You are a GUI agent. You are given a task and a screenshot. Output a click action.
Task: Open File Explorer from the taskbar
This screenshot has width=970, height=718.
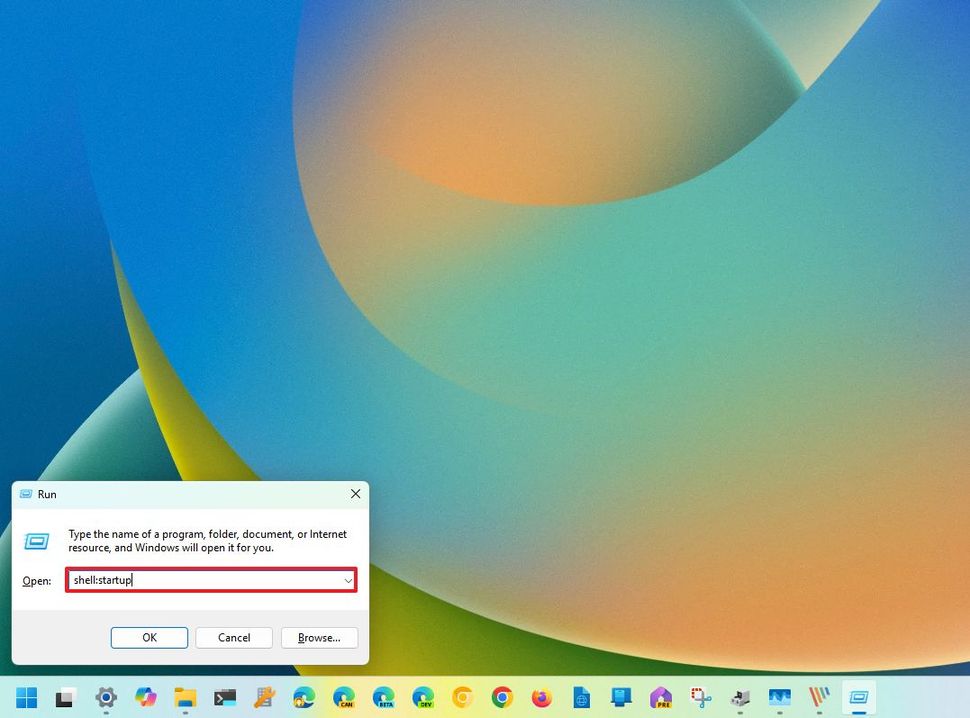click(185, 697)
